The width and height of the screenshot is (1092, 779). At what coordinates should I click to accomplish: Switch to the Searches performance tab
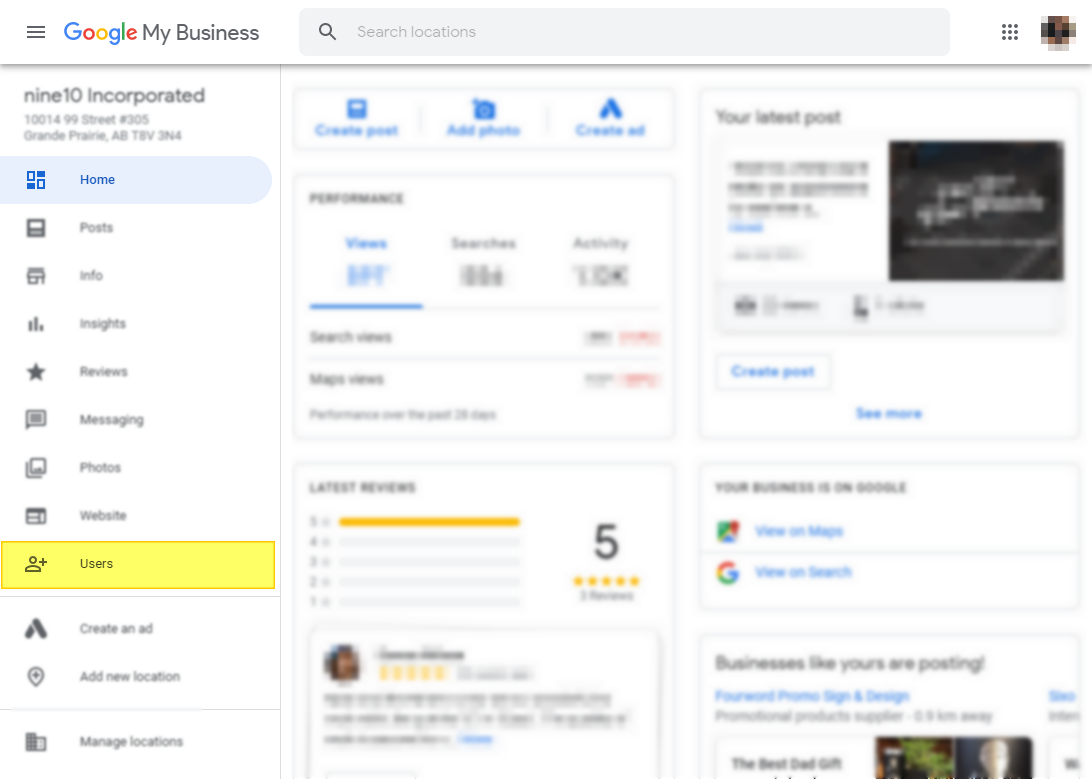click(483, 243)
